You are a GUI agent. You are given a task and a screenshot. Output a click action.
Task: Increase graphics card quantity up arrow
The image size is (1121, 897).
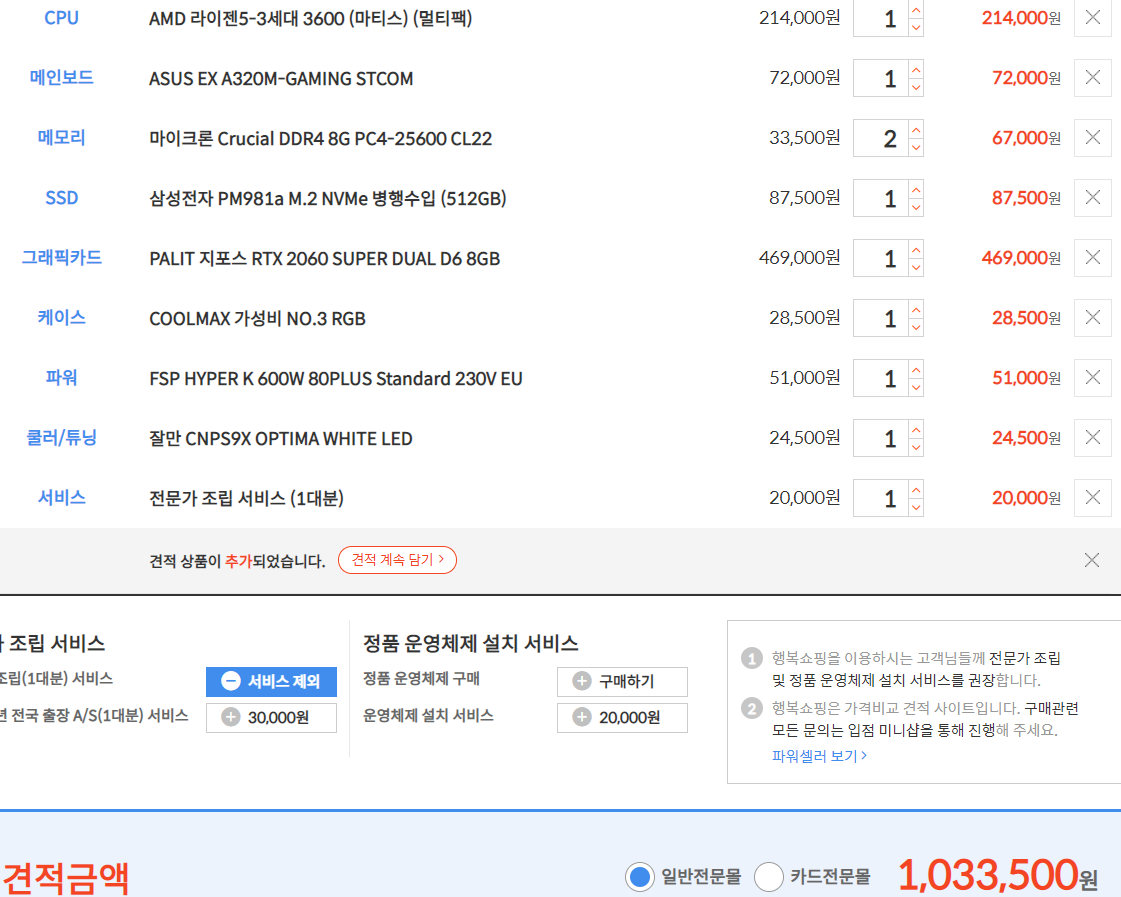point(916,249)
